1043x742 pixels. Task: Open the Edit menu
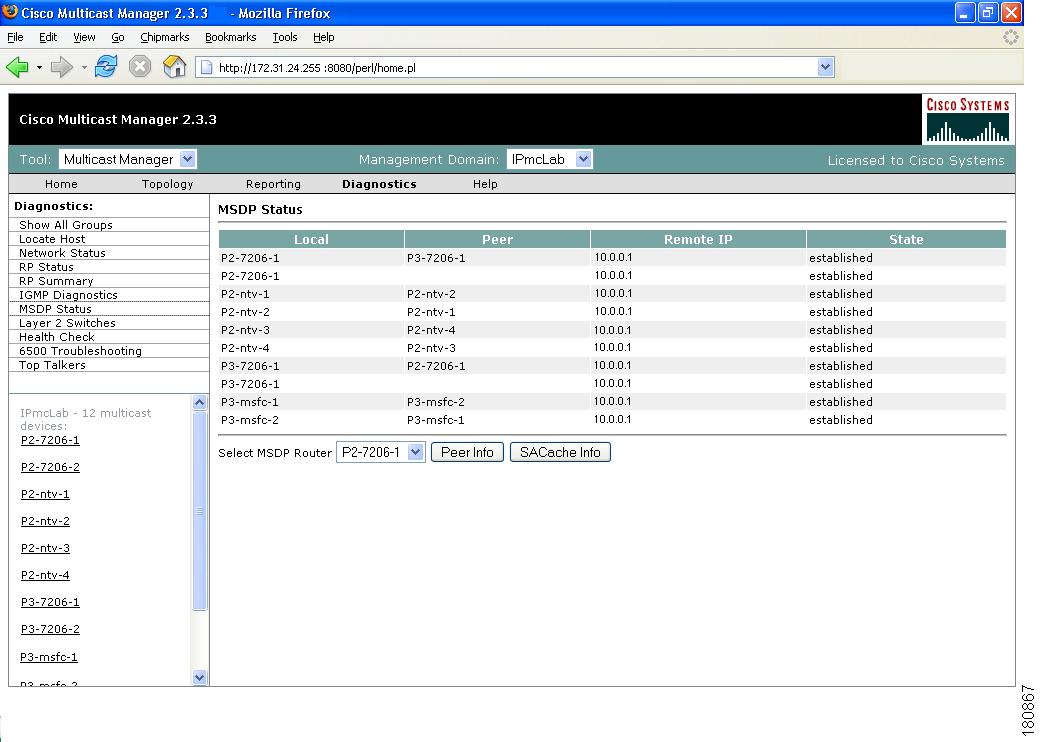[48, 37]
